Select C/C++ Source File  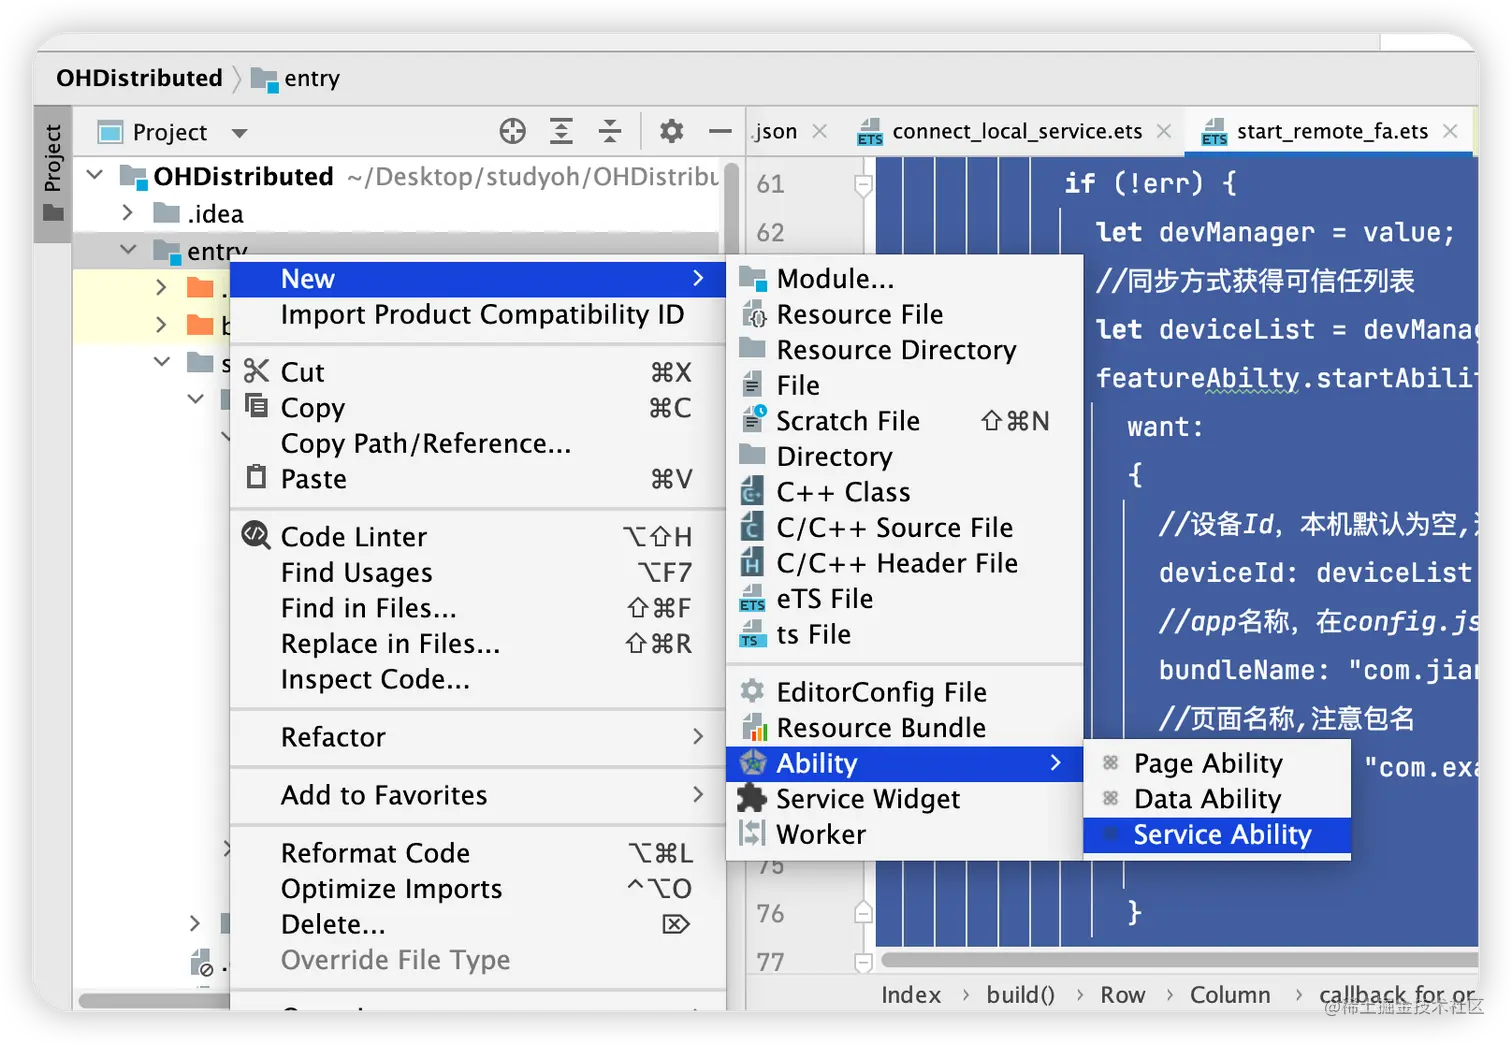[905, 527]
